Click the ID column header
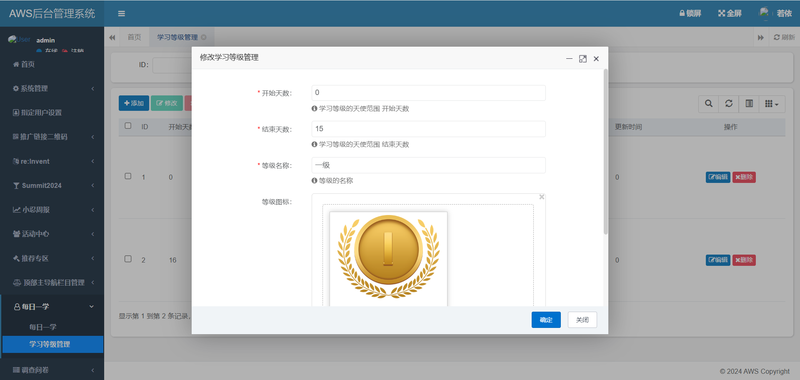 click(145, 126)
